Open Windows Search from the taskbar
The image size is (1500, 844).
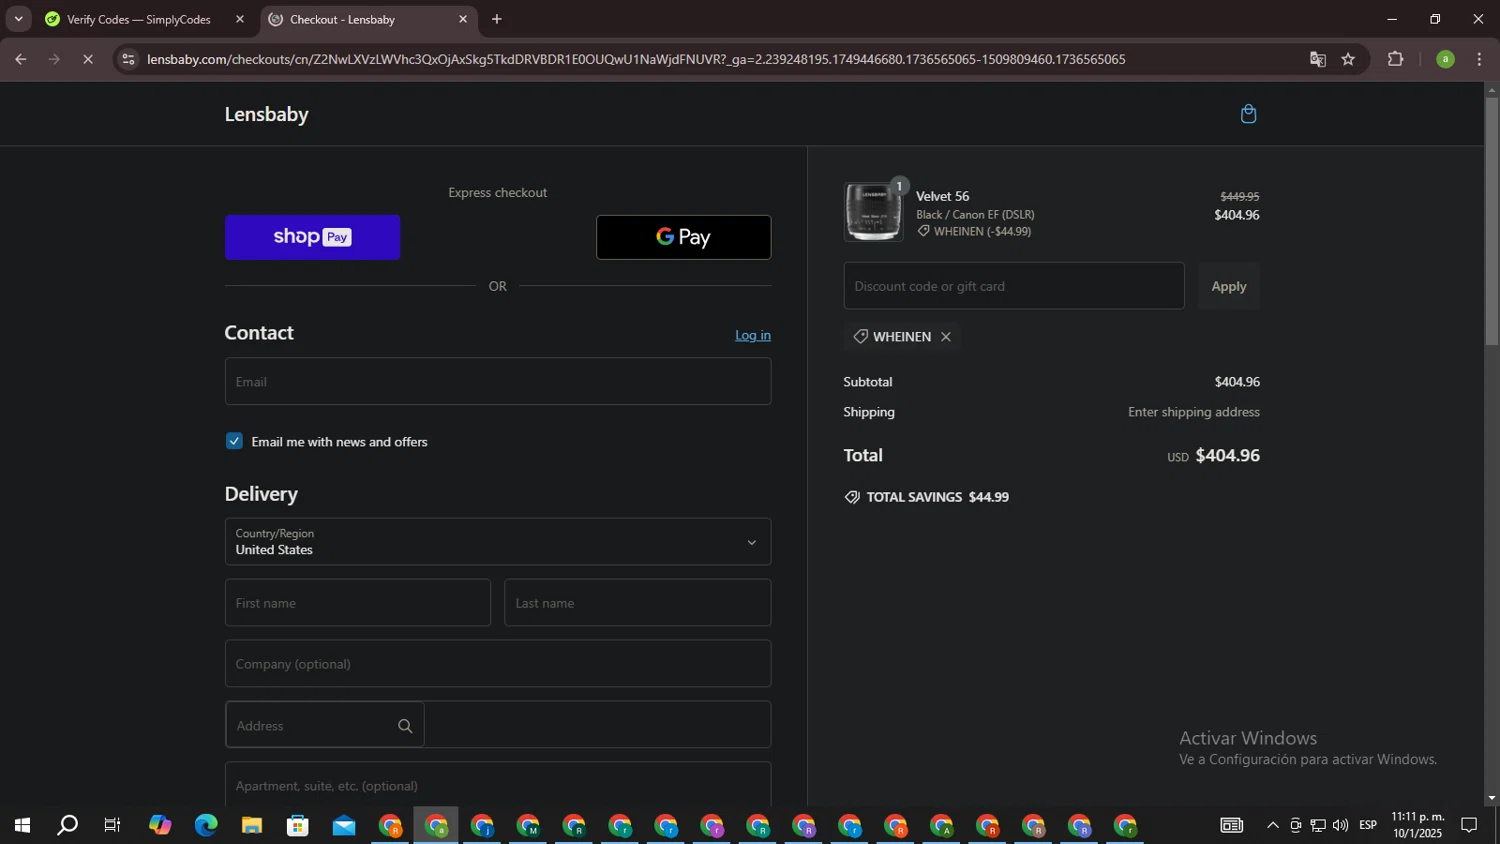(68, 826)
